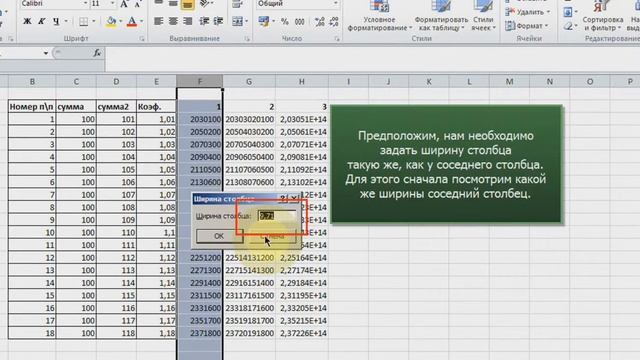Image resolution: width=640 pixels, height=360 pixels.
Task: Toggle italic formatting (К)
Action: tap(41, 21)
